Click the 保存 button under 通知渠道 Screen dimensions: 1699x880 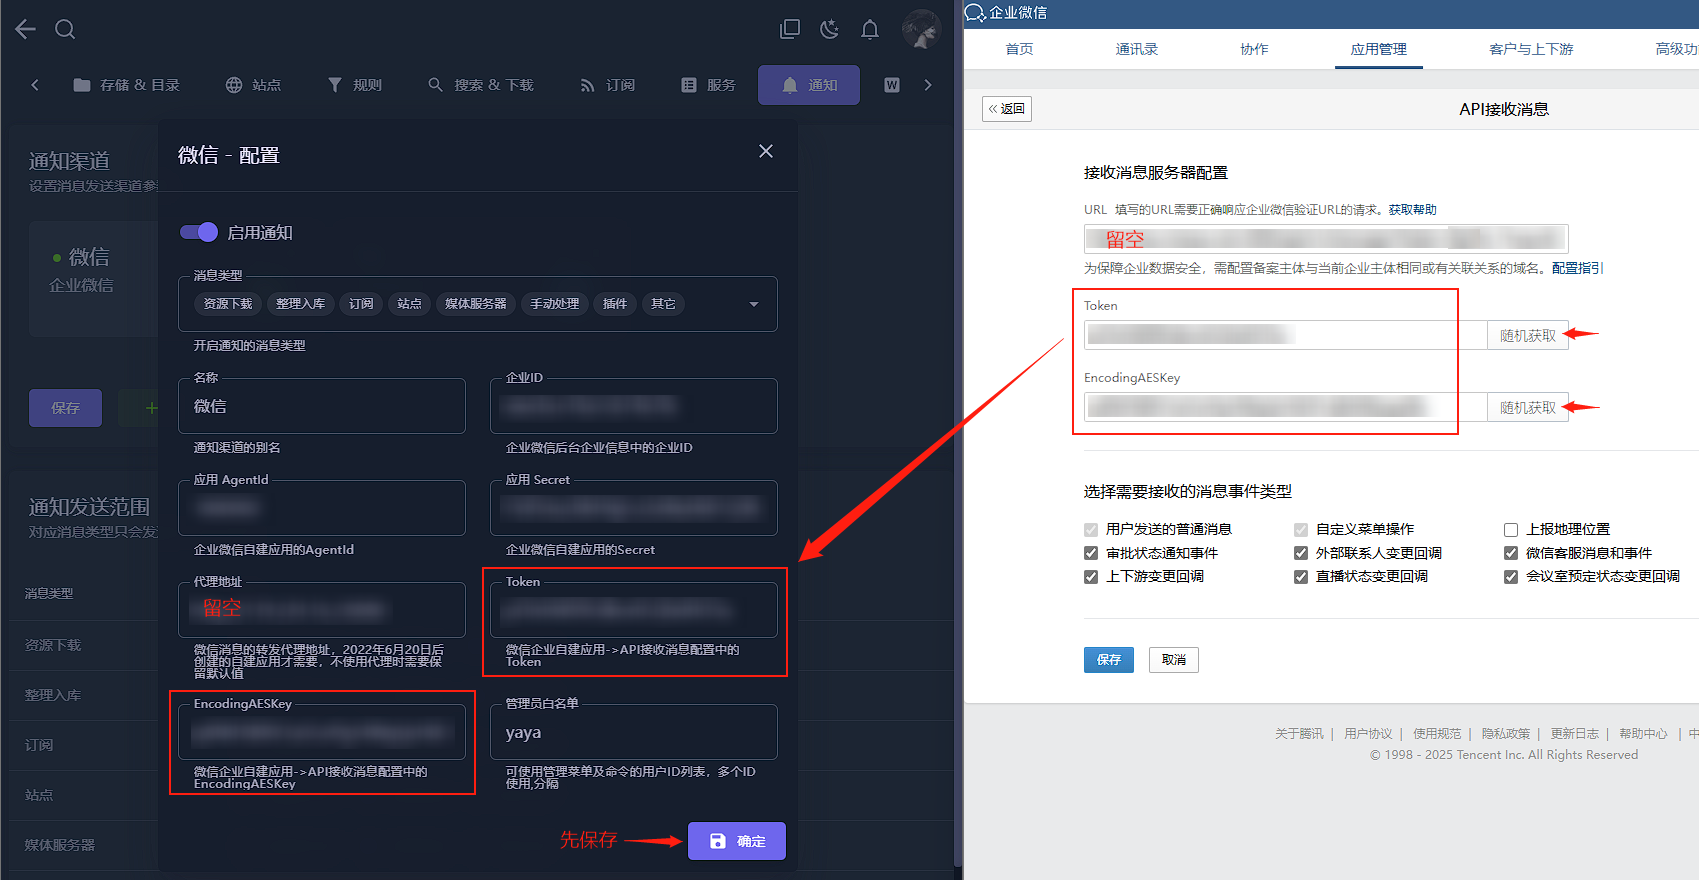65,408
